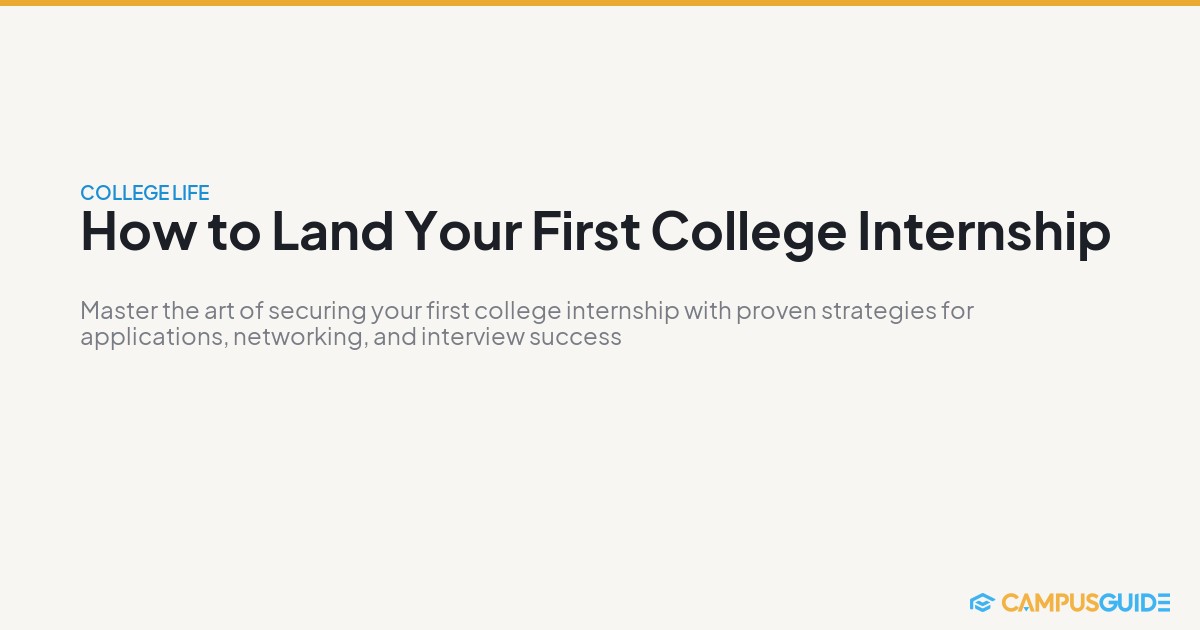Open the CAMPUSGUIDE logo text
The image size is (1200, 630).
(1086, 602)
